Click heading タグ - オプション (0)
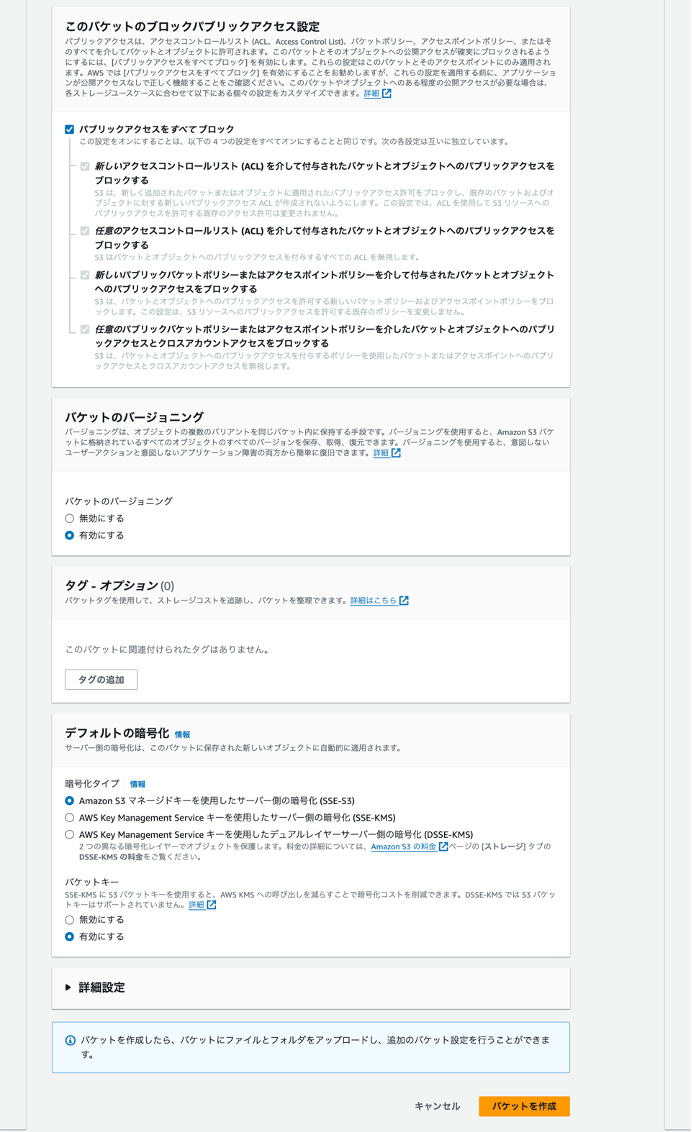Viewport: 692px width, 1132px height. 120,585
